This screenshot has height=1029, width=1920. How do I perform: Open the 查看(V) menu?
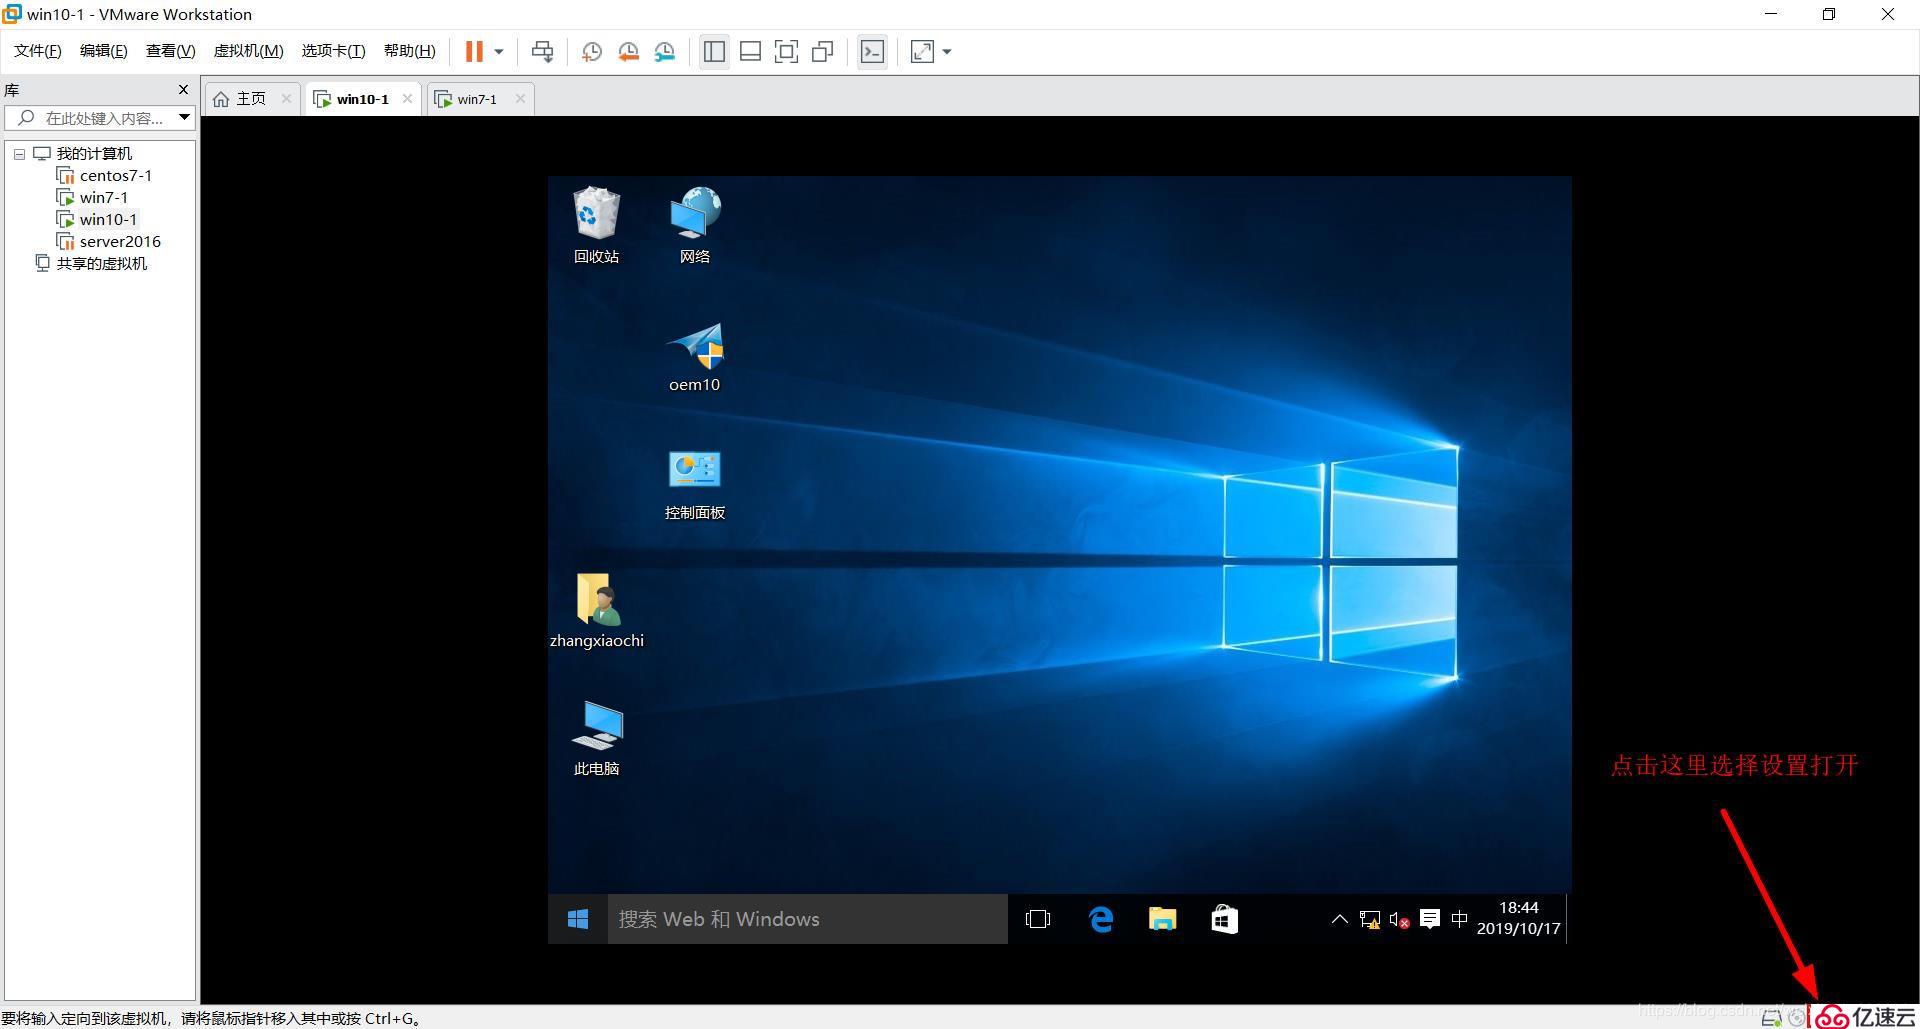click(170, 51)
